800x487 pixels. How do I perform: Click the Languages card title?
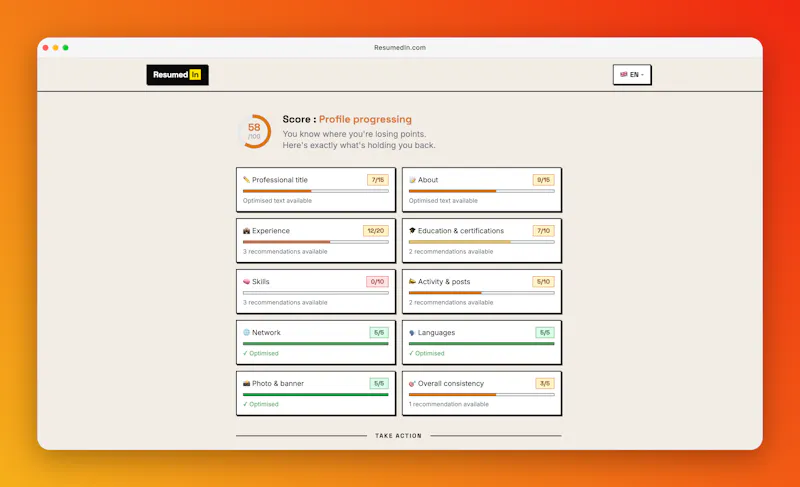click(x=436, y=332)
